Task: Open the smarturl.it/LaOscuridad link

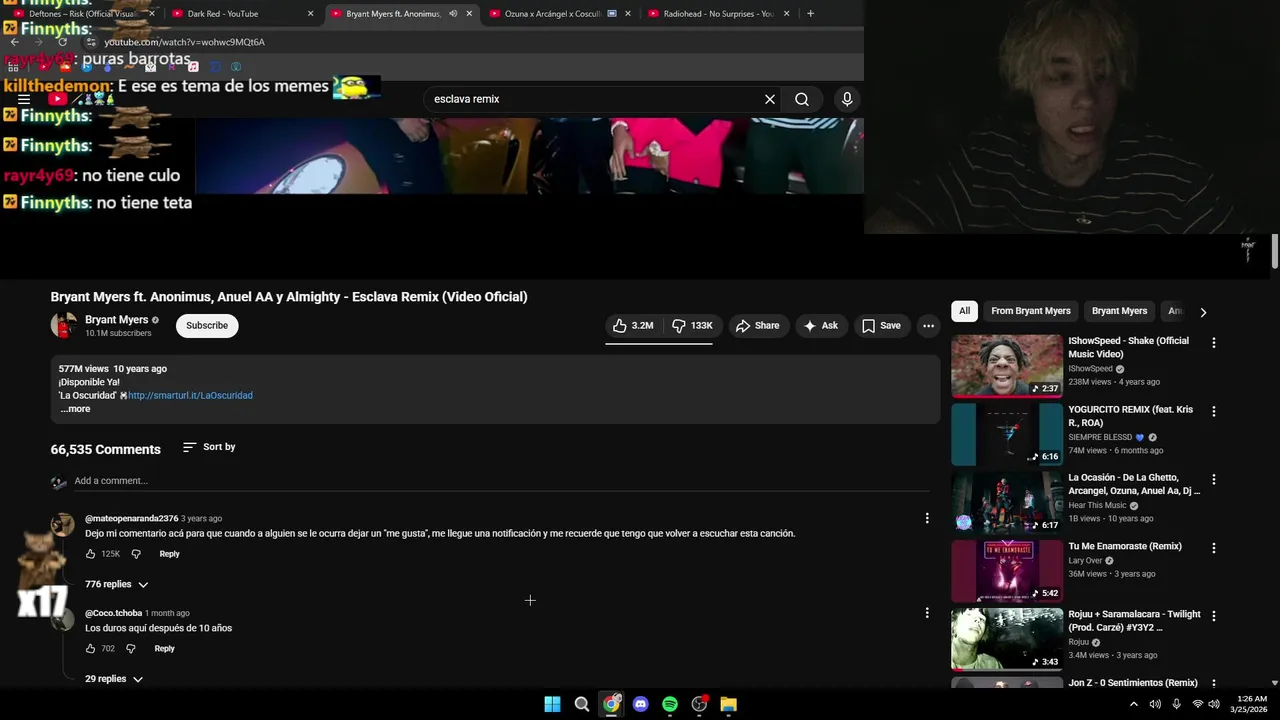Action: (190, 395)
